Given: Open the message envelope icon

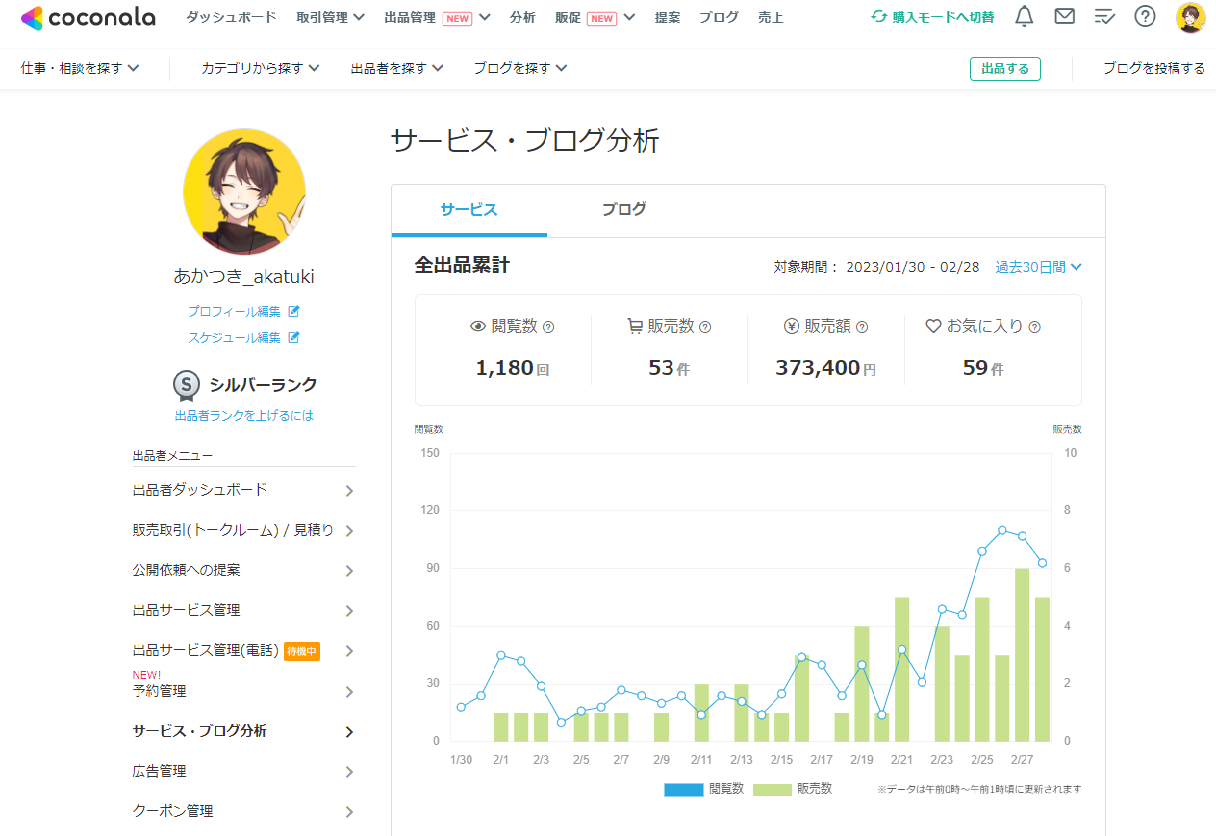Looking at the screenshot, I should point(1064,16).
